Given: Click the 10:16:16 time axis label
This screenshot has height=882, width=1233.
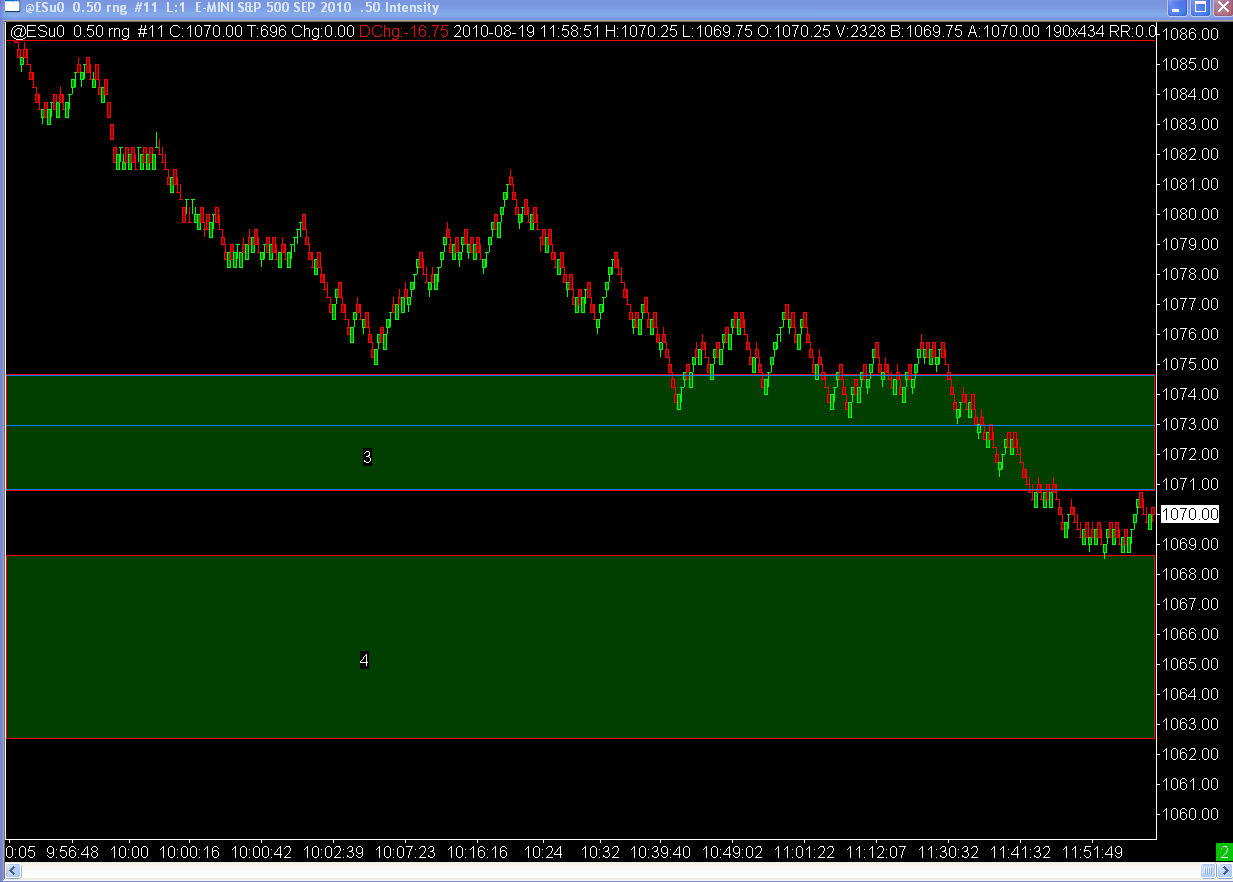Looking at the screenshot, I should 477,852.
